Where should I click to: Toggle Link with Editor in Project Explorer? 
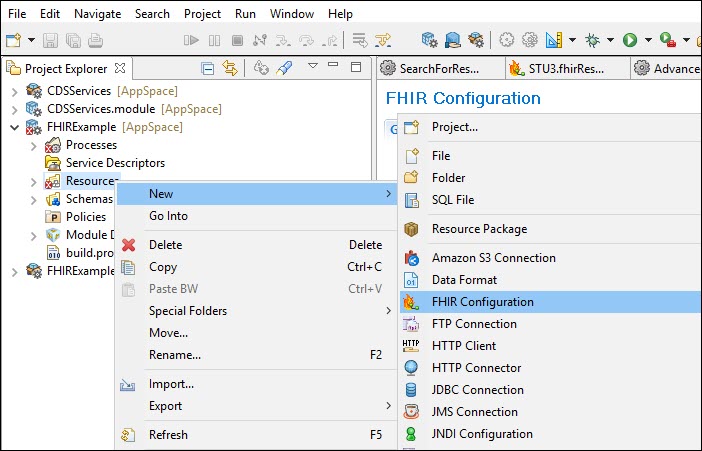(230, 68)
